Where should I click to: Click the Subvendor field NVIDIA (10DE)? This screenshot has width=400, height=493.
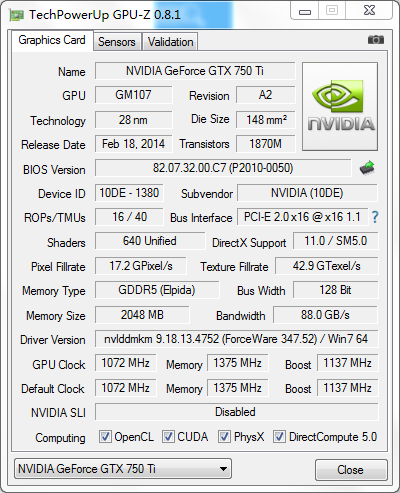(307, 193)
